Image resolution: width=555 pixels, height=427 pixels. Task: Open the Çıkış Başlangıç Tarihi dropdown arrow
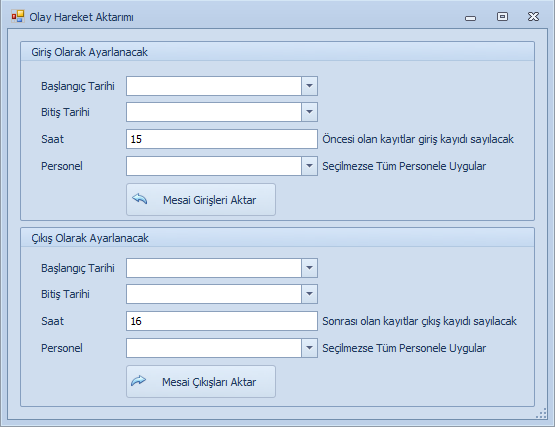pyautogui.click(x=309, y=268)
